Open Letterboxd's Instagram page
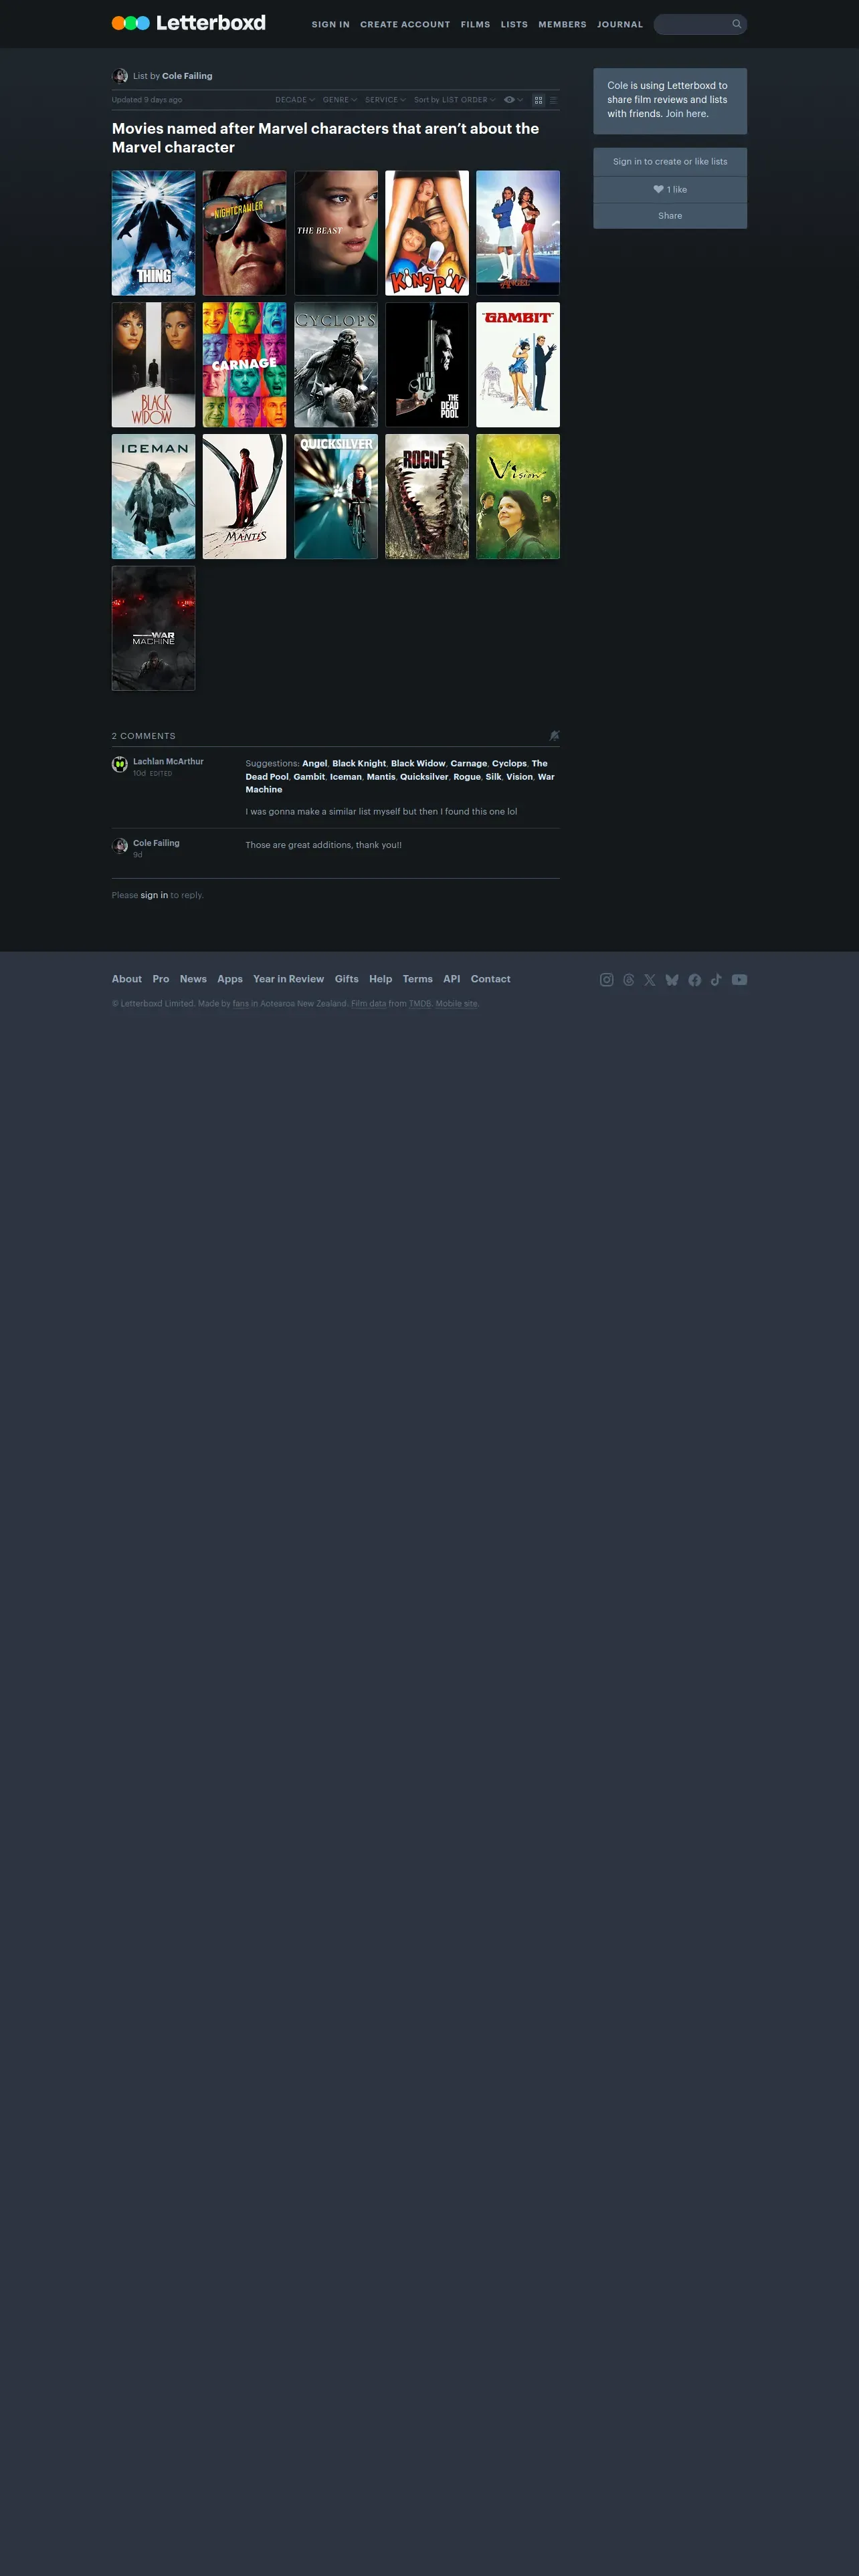859x2576 pixels. click(606, 980)
